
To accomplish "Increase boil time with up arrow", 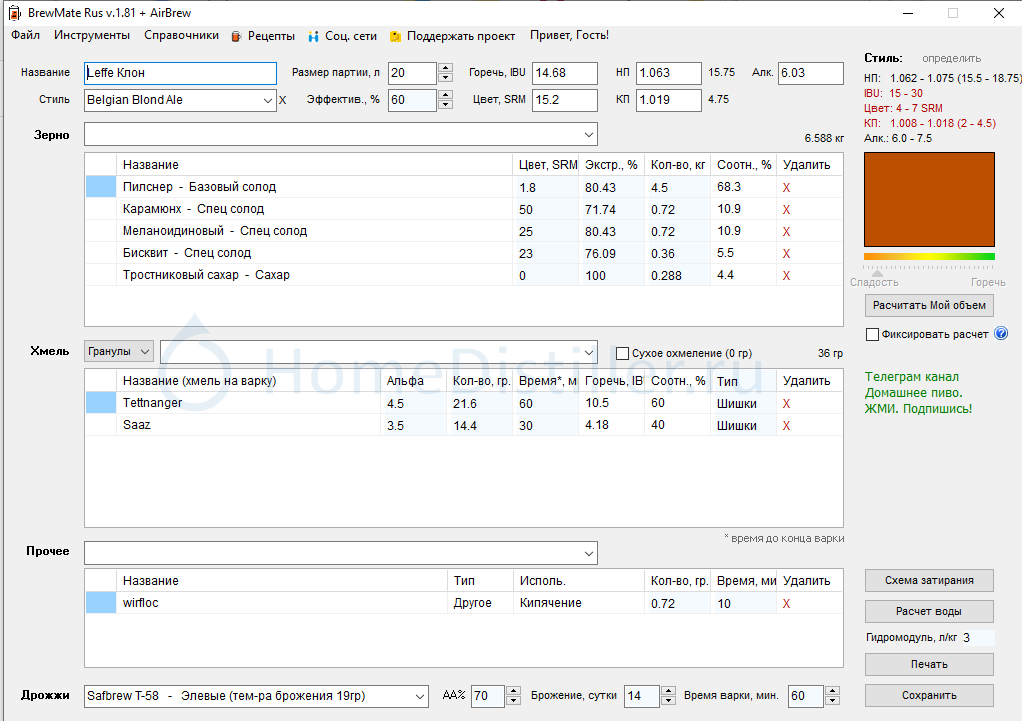I will (x=832, y=691).
